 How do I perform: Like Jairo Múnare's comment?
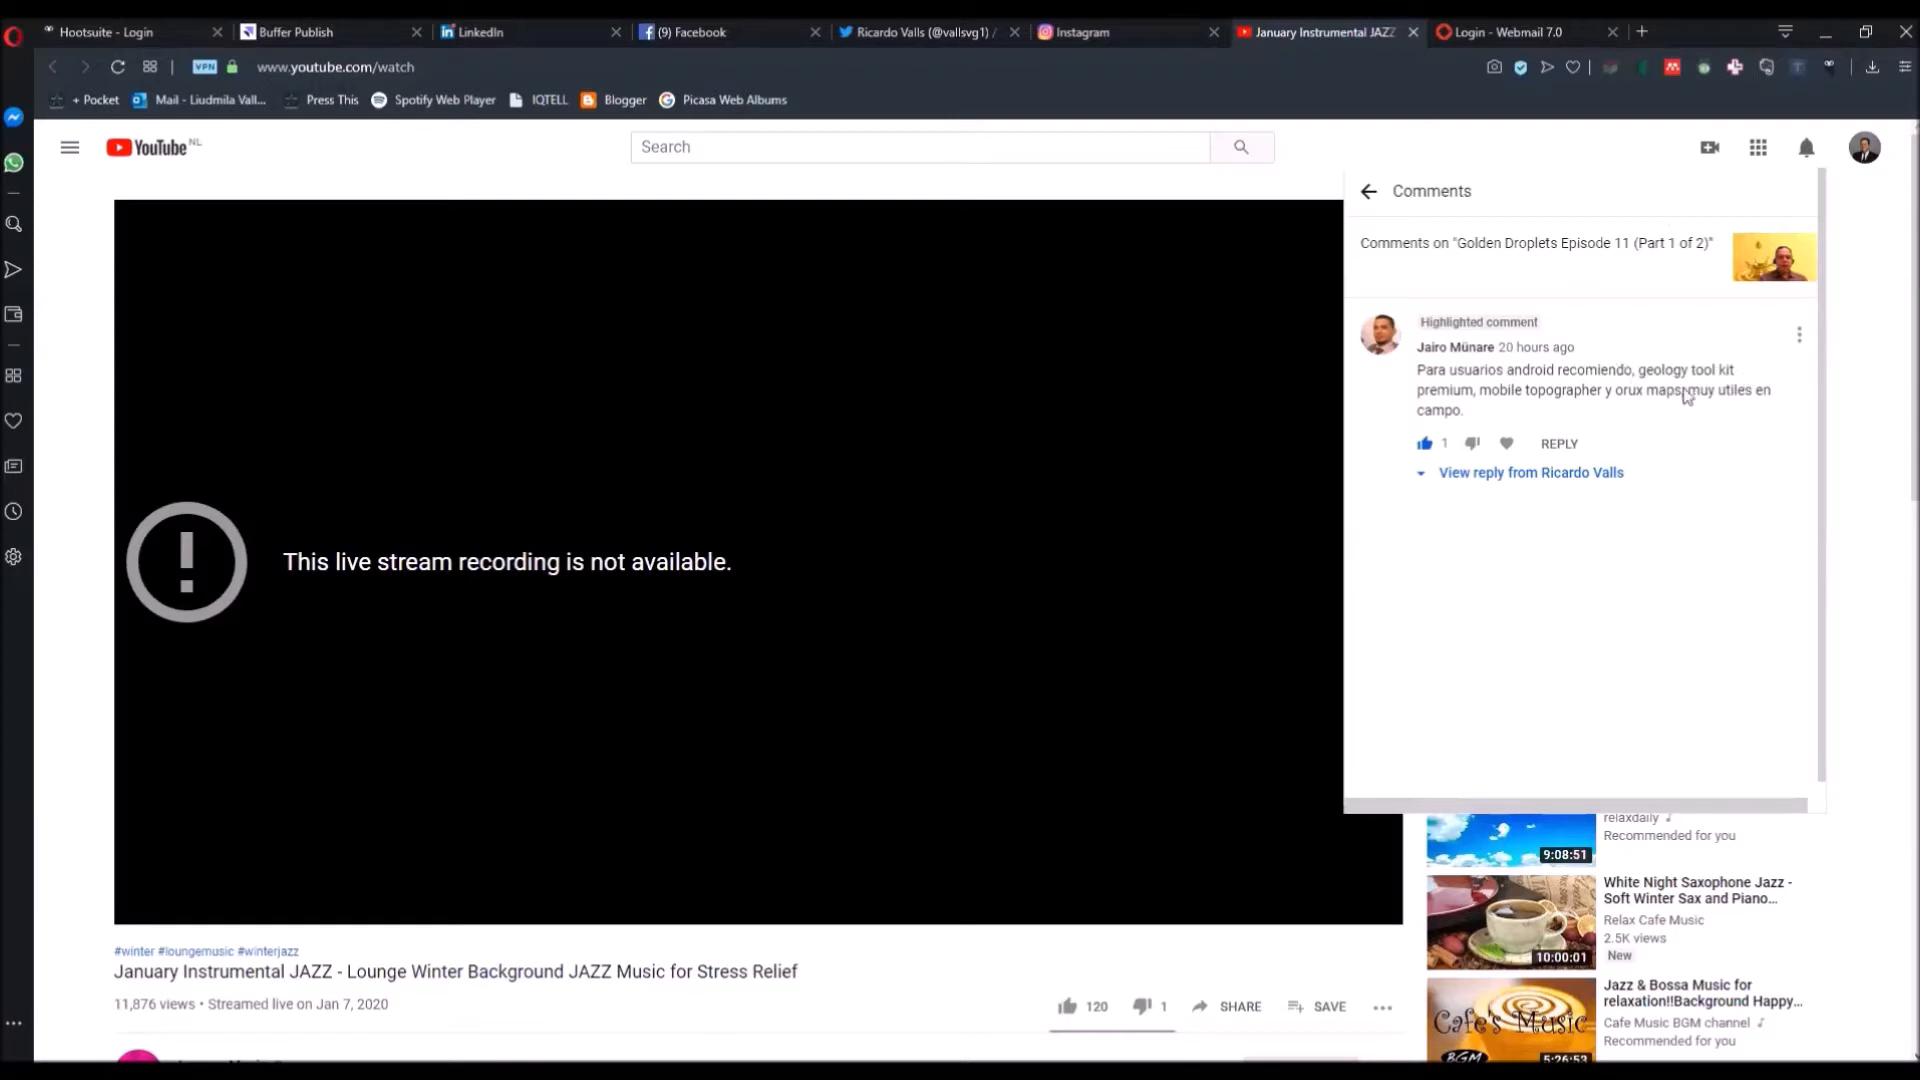click(x=1425, y=443)
